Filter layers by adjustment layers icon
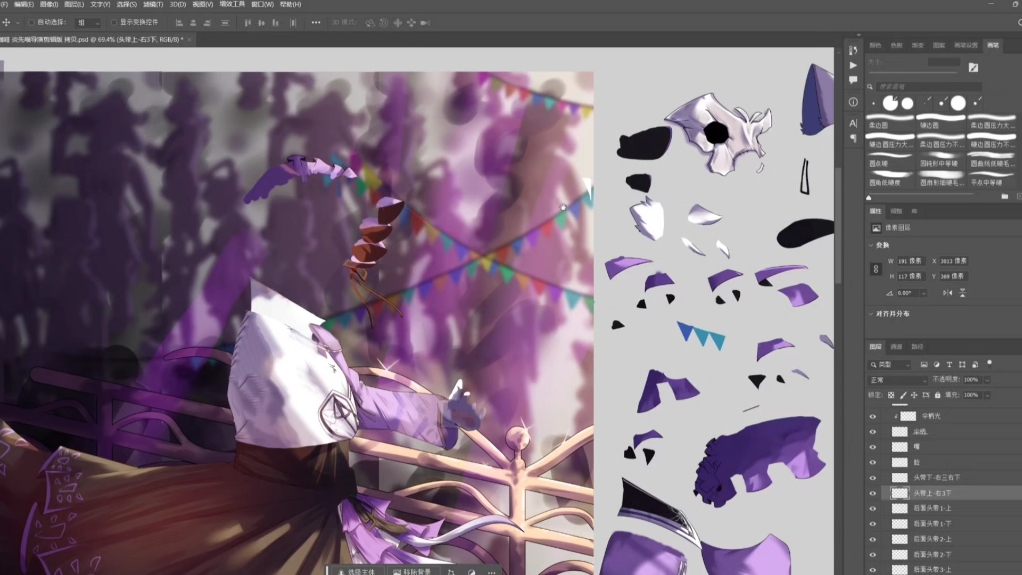Screen dimensions: 1022x575 pyautogui.click(x=937, y=364)
